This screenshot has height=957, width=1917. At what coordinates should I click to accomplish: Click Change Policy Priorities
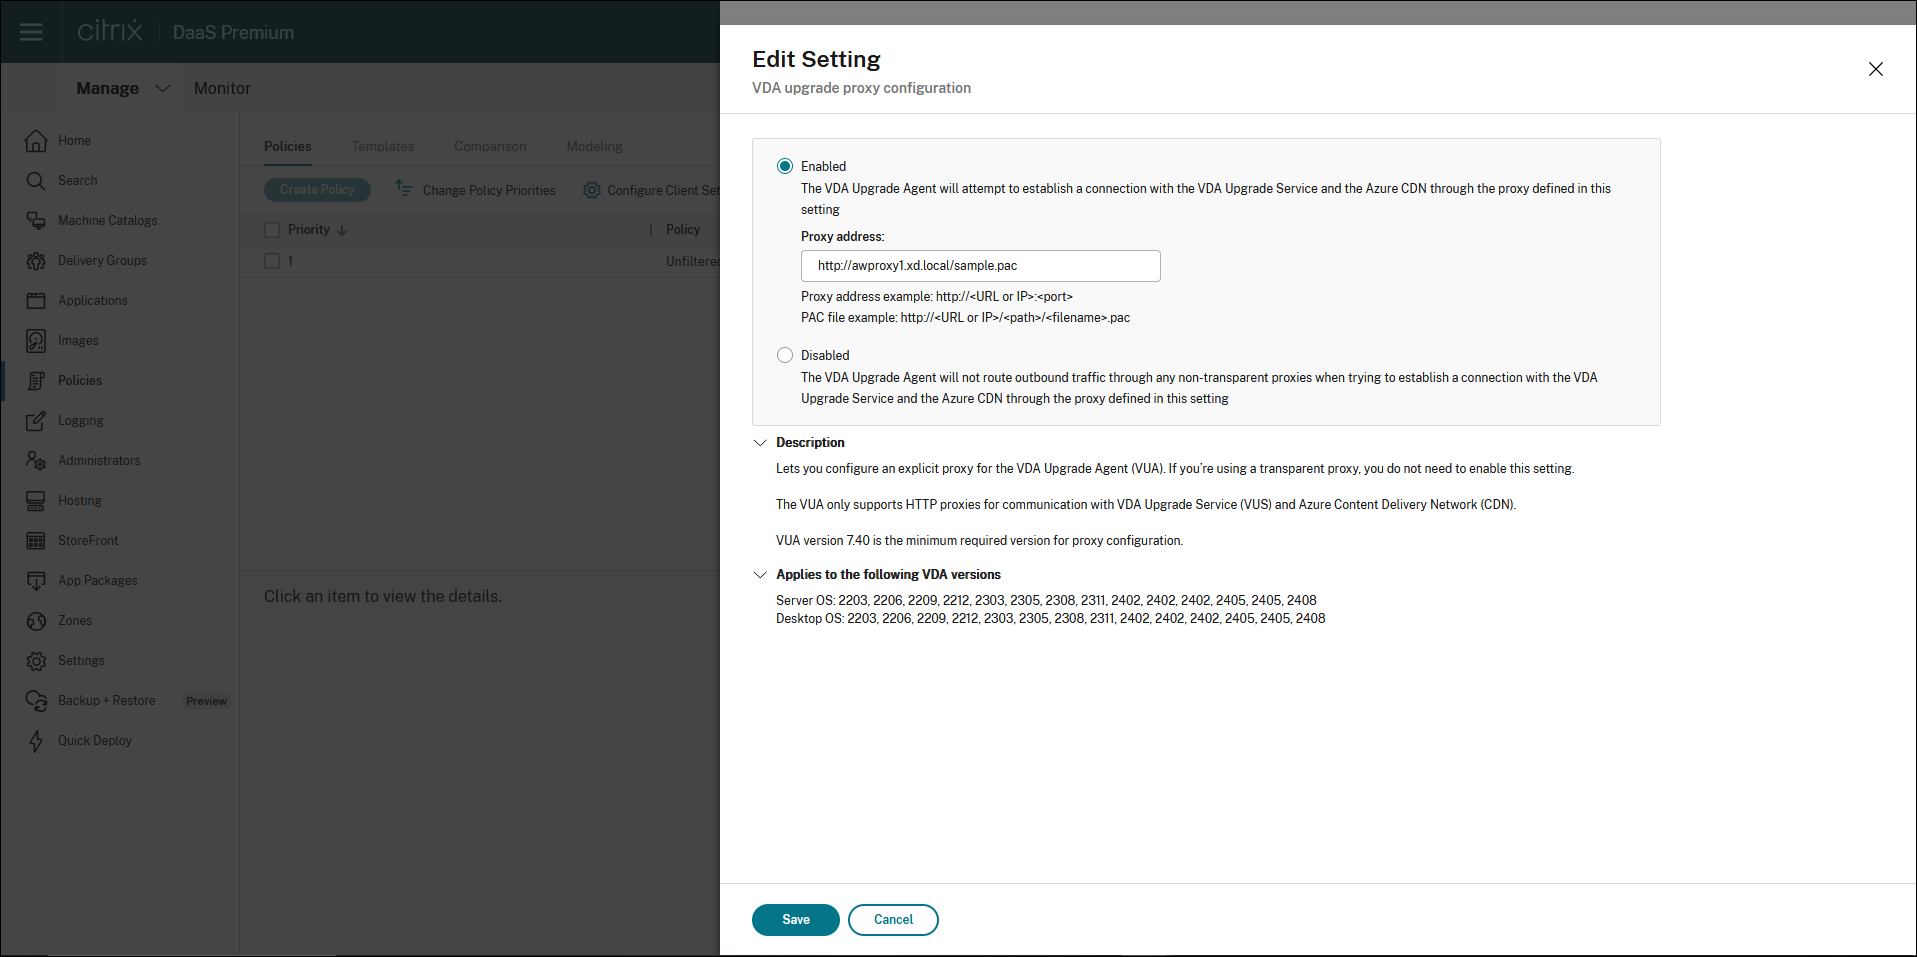click(489, 190)
